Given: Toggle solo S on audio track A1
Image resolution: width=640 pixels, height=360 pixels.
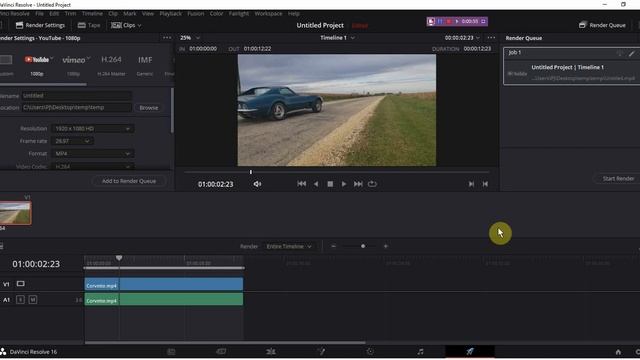Looking at the screenshot, I should point(20,300).
